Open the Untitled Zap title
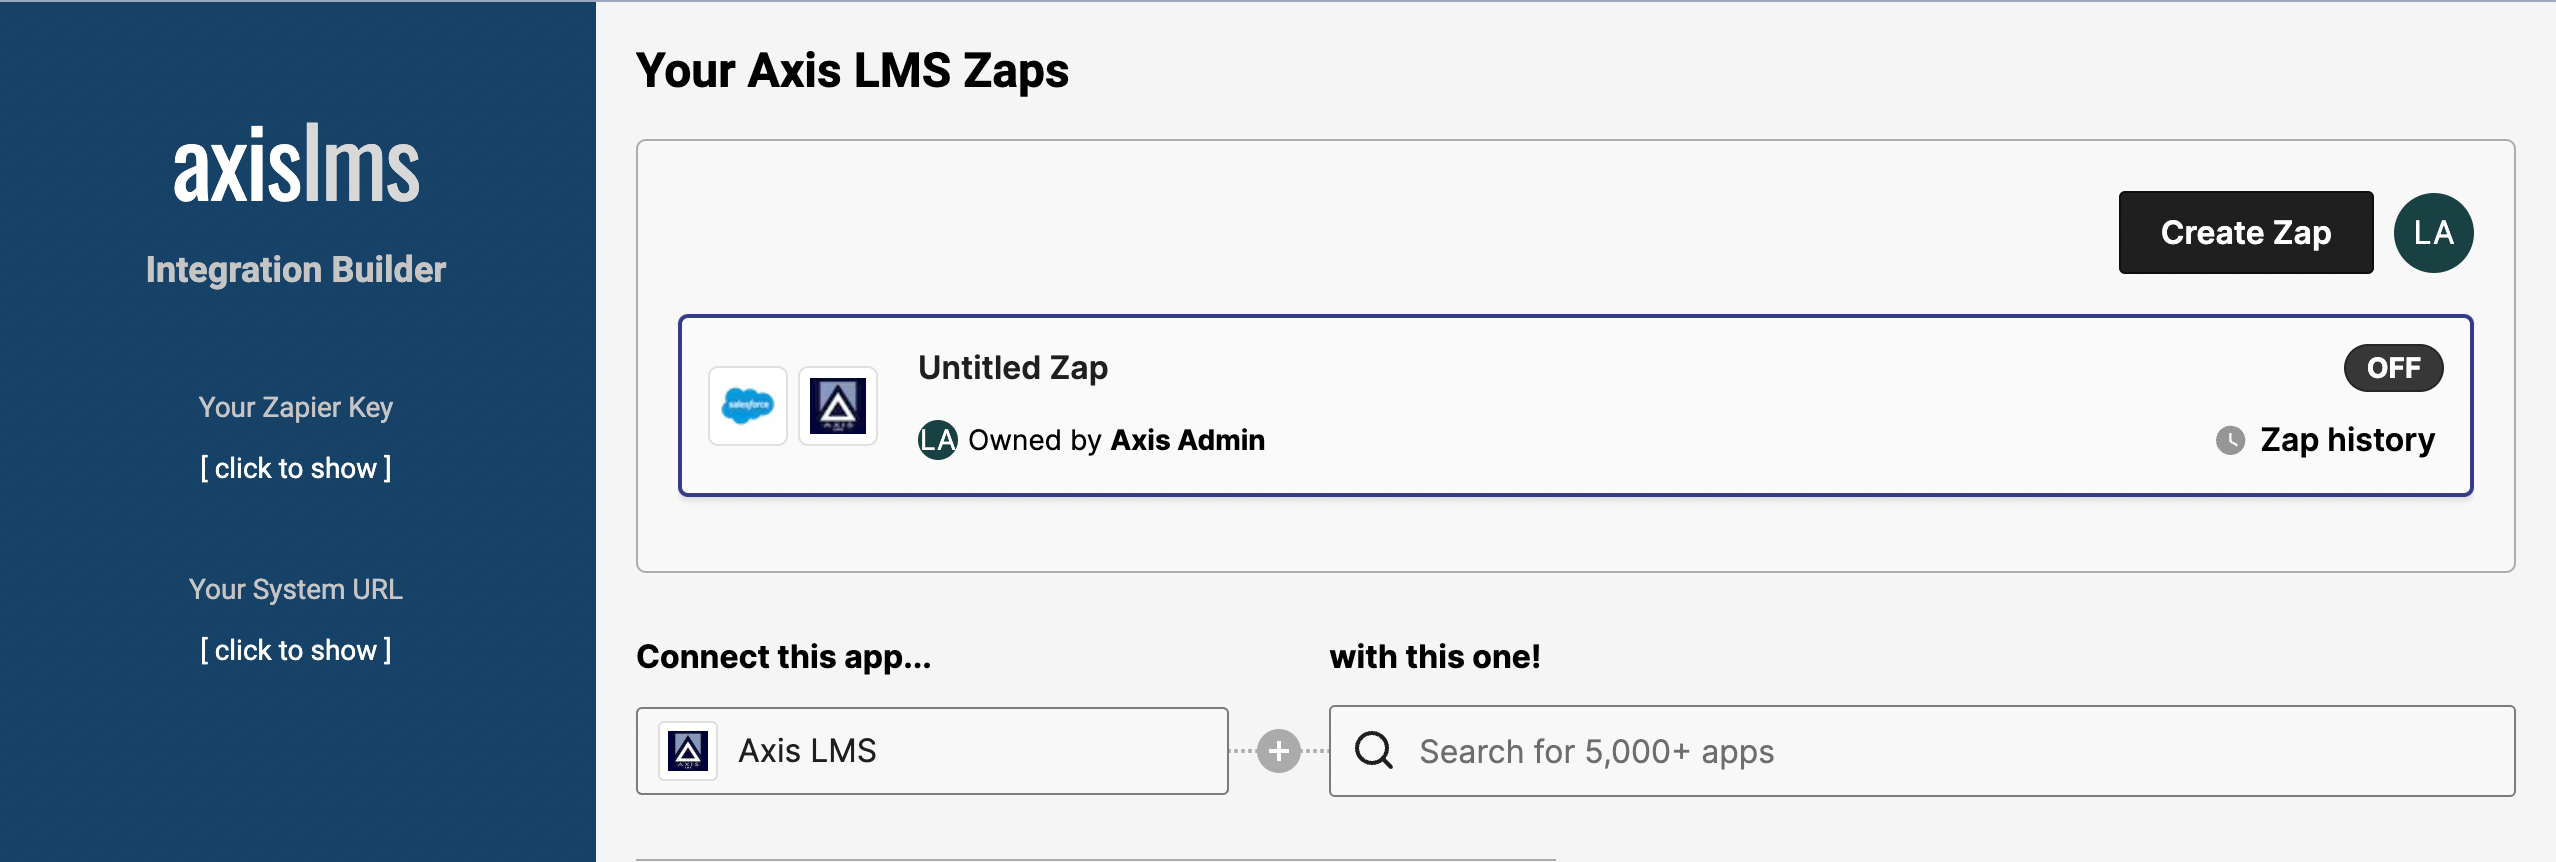2556x862 pixels. [1013, 368]
